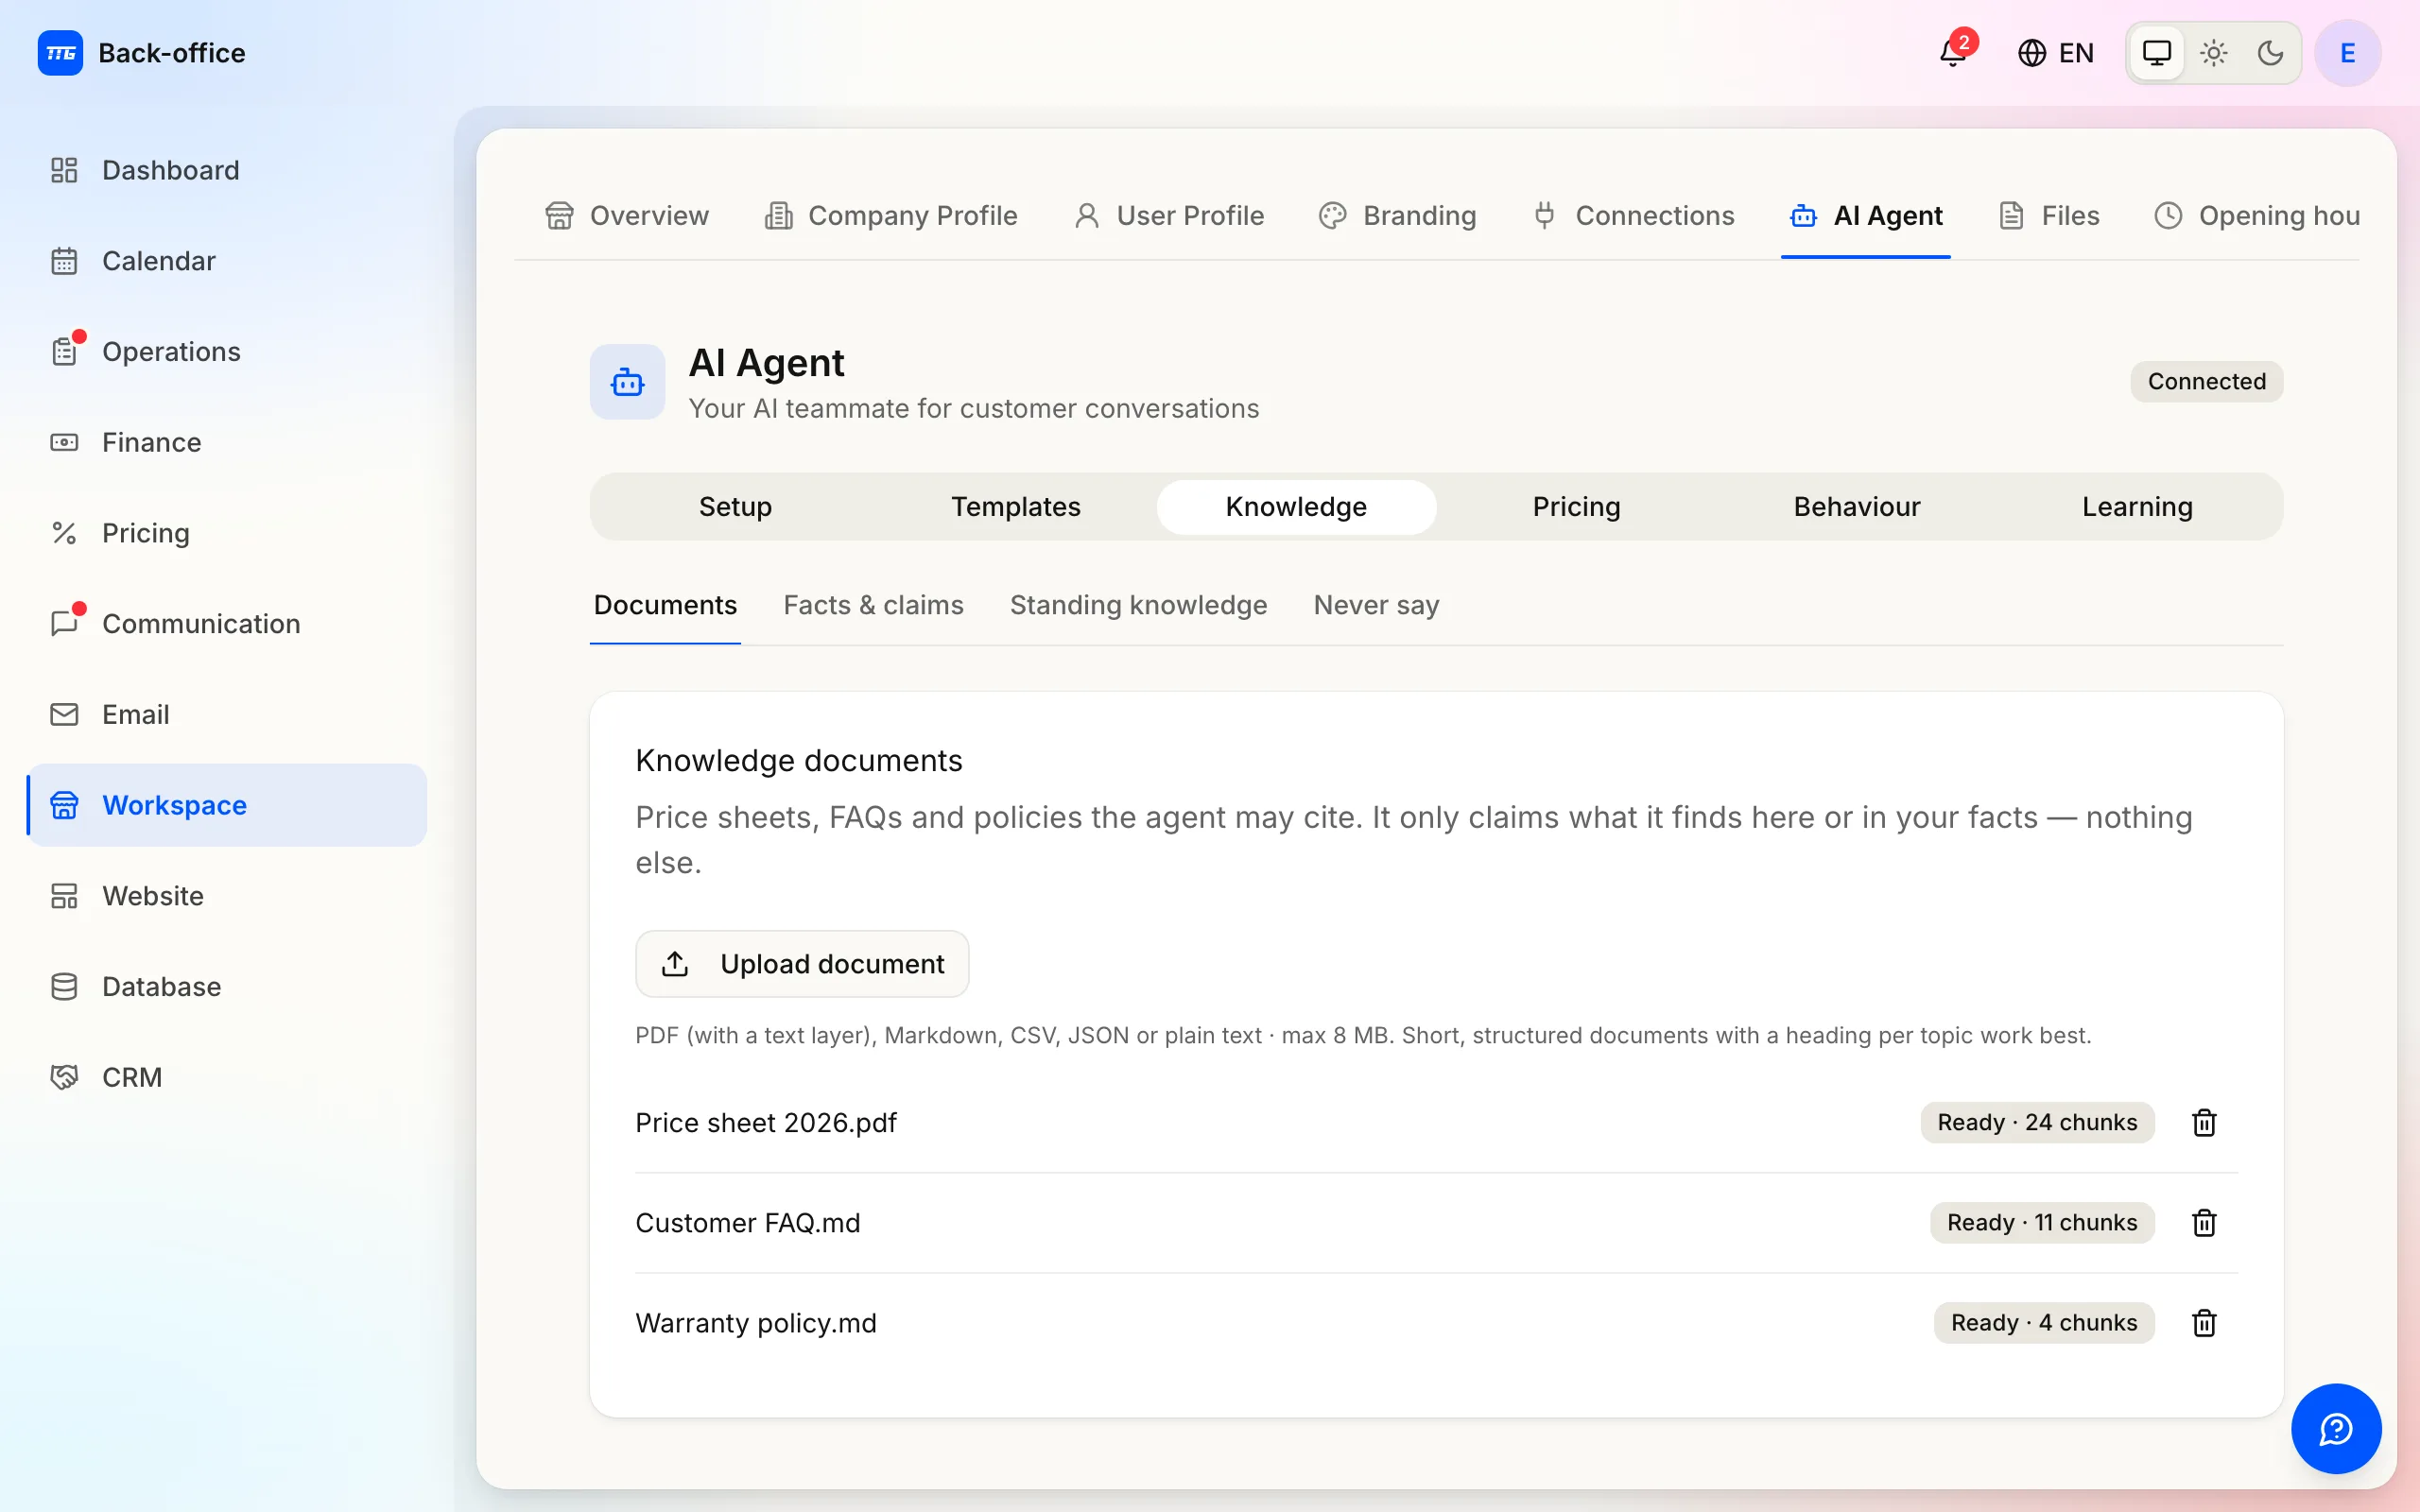2420x1512 pixels.
Task: Open Database in the sidebar
Action: (227, 987)
